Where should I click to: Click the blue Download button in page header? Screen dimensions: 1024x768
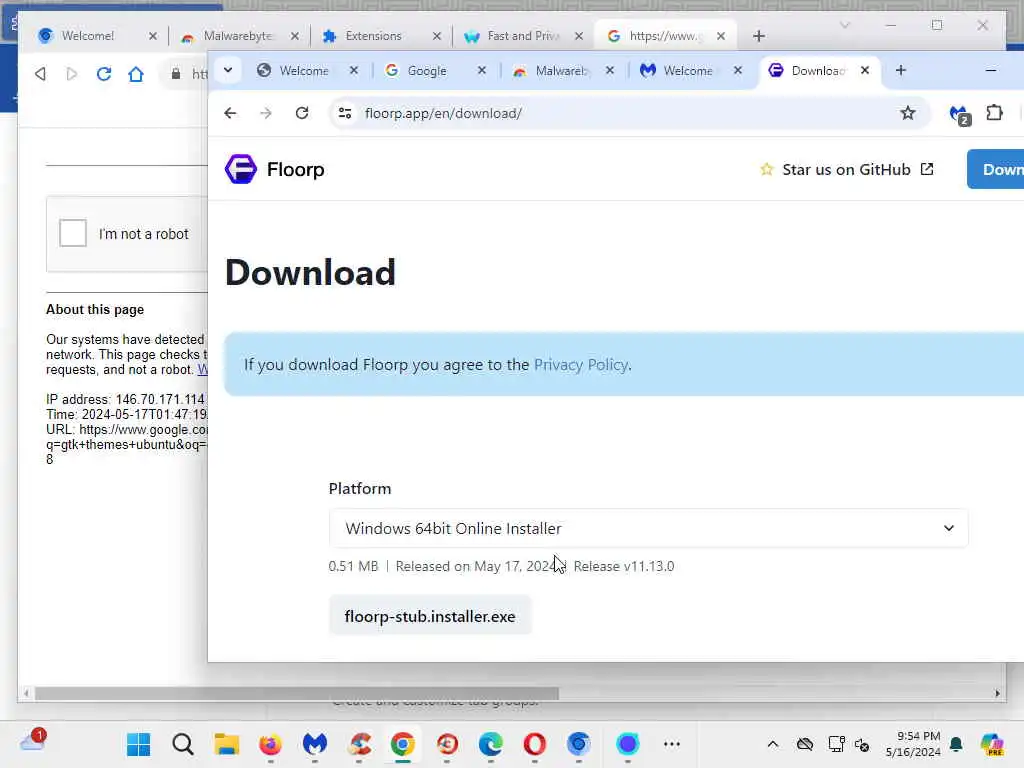coord(995,169)
